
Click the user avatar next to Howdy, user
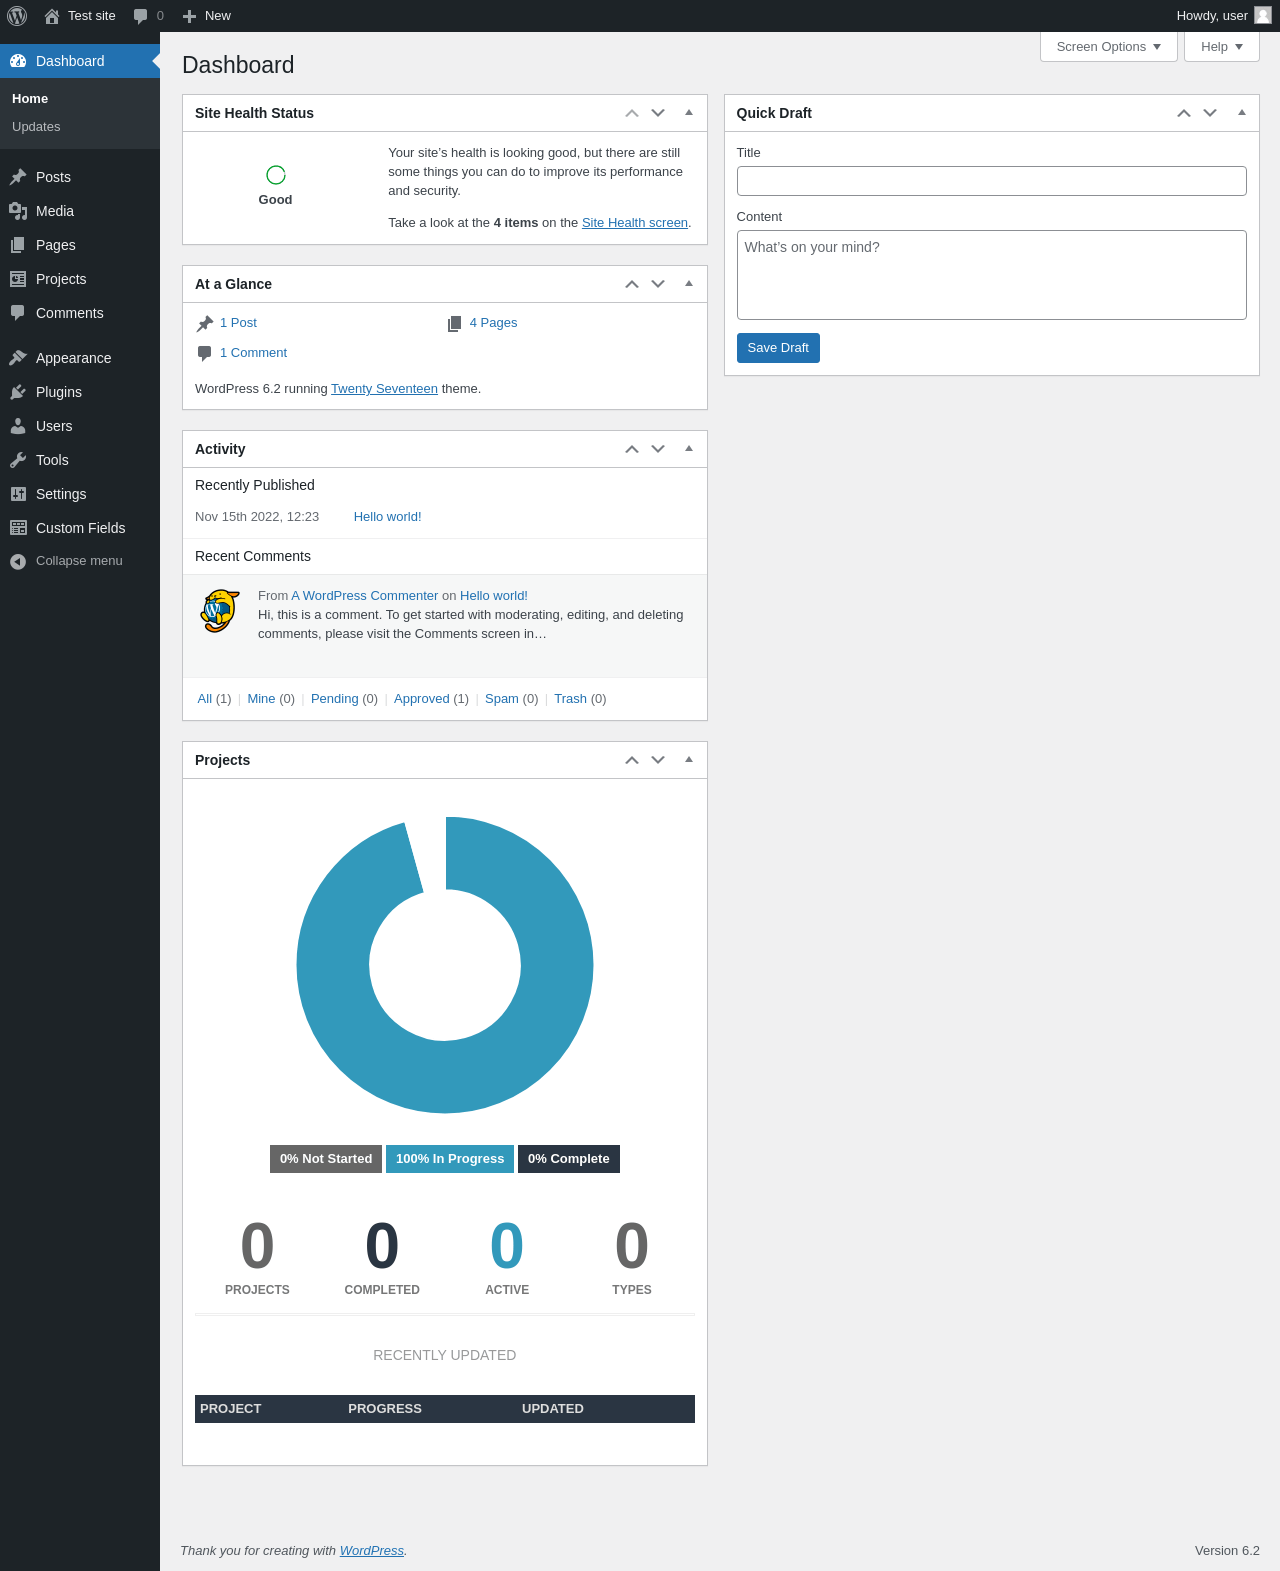(1263, 15)
